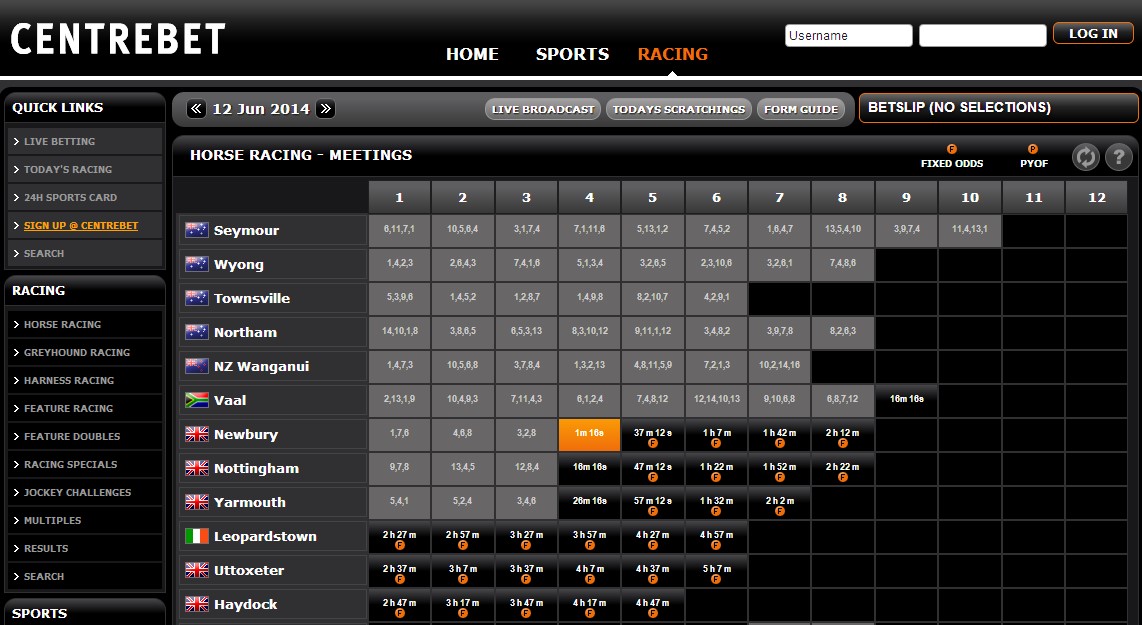Open the Form Guide

point(801,109)
